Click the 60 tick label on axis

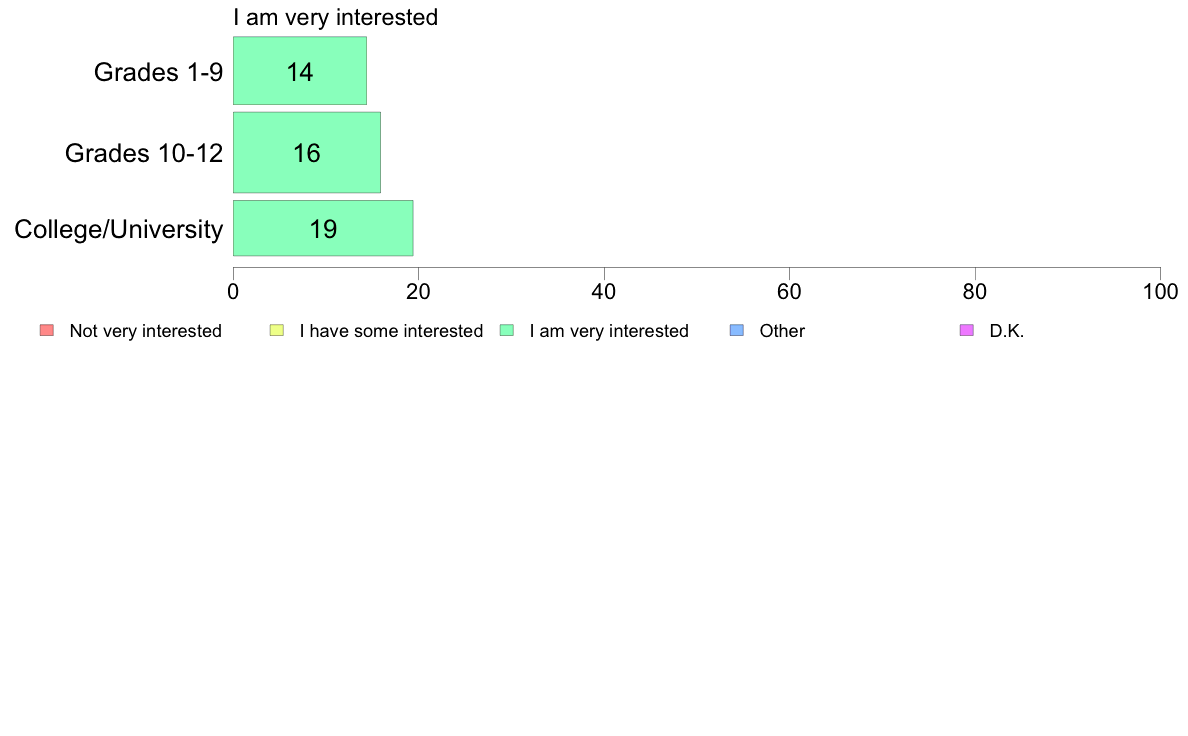click(x=789, y=292)
